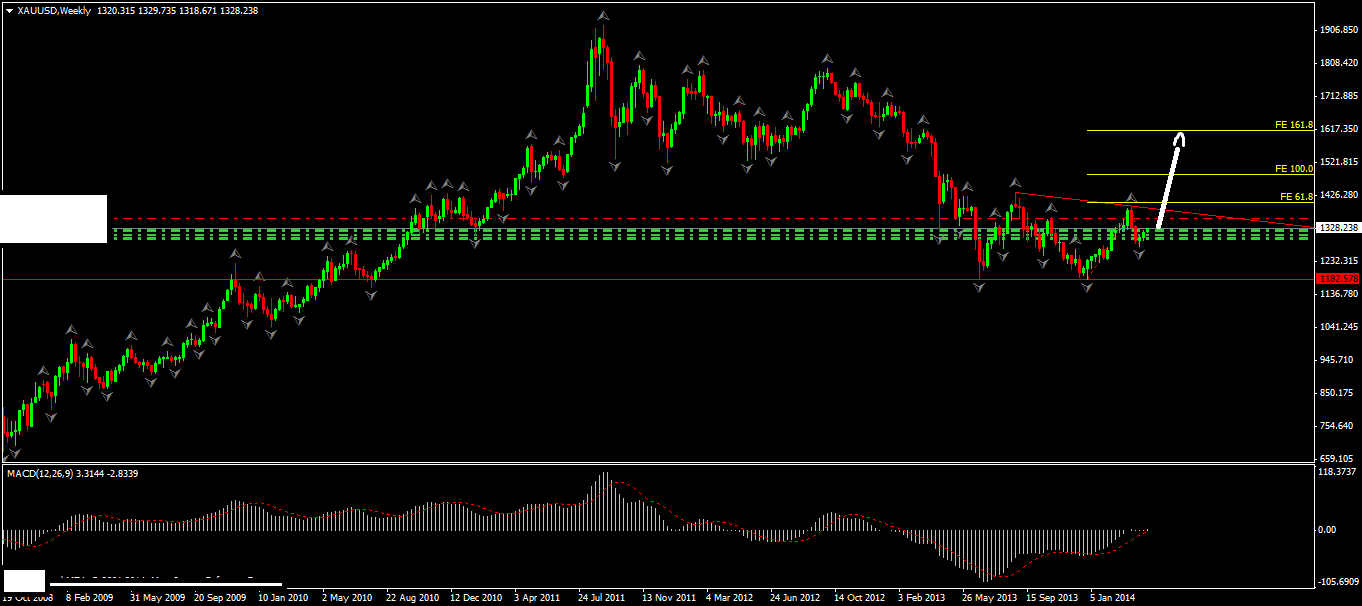Screen dimensions: 1362x606
Task: Click the 8 Feb 2009 date label
Action: (90, 597)
